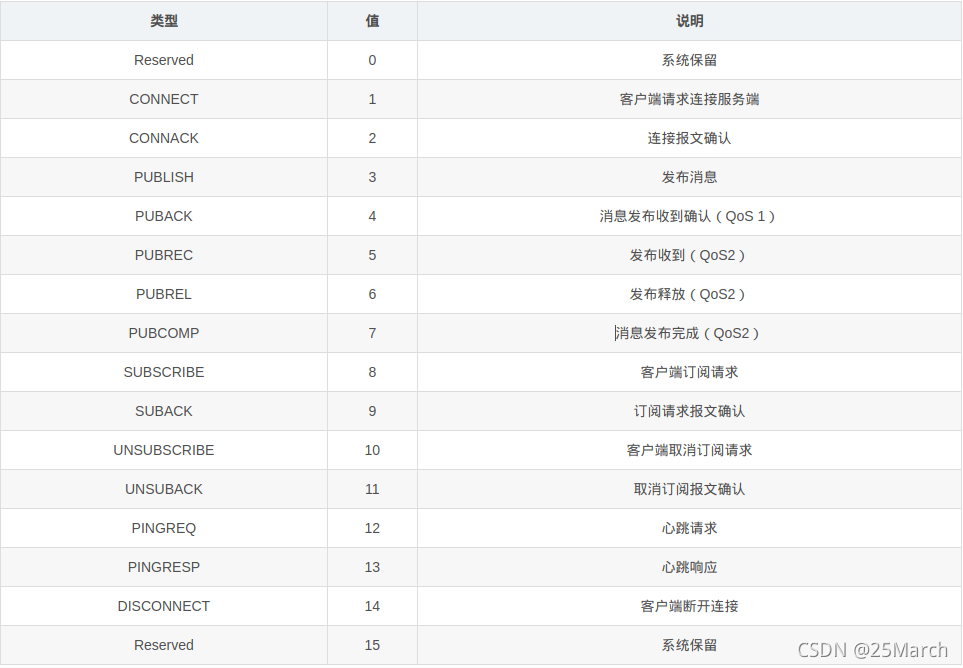This screenshot has width=963, height=668.
Task: Click description 发布消息
Action: pyautogui.click(x=690, y=177)
